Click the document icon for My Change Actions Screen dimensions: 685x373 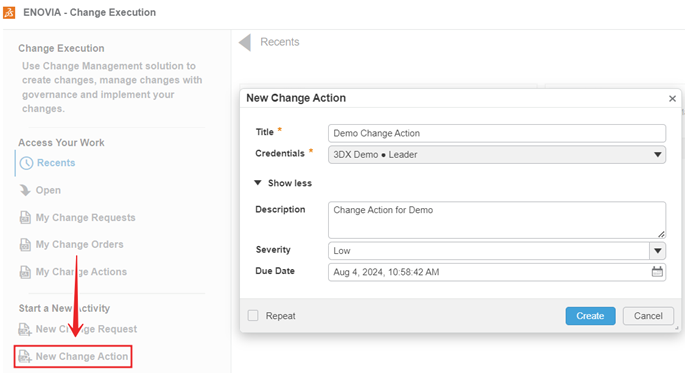point(25,272)
